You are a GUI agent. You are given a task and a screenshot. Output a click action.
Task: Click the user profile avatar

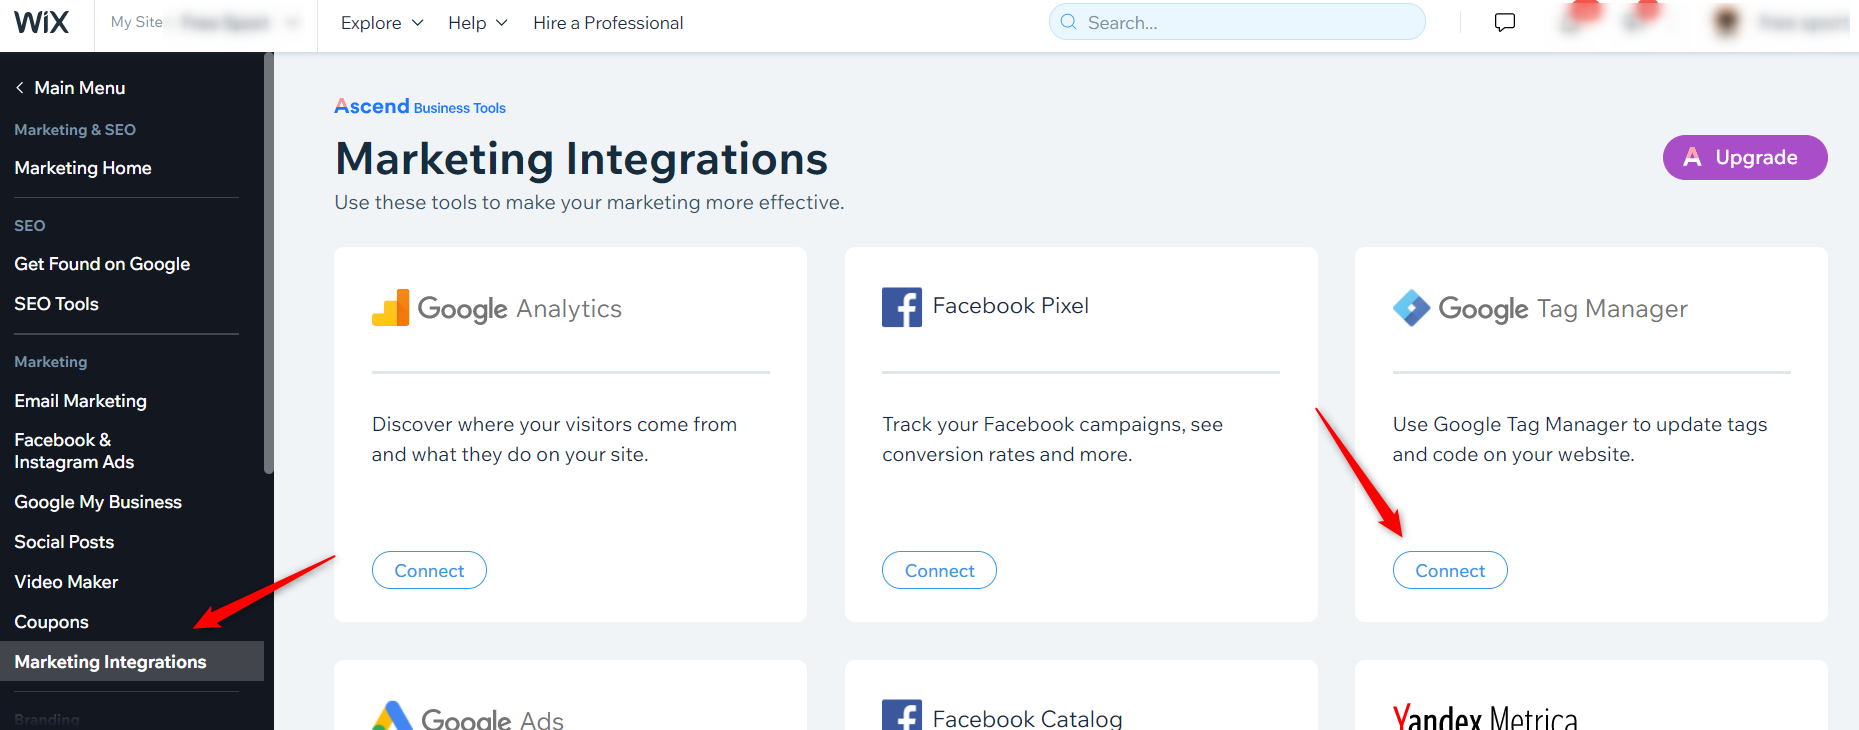1726,22
